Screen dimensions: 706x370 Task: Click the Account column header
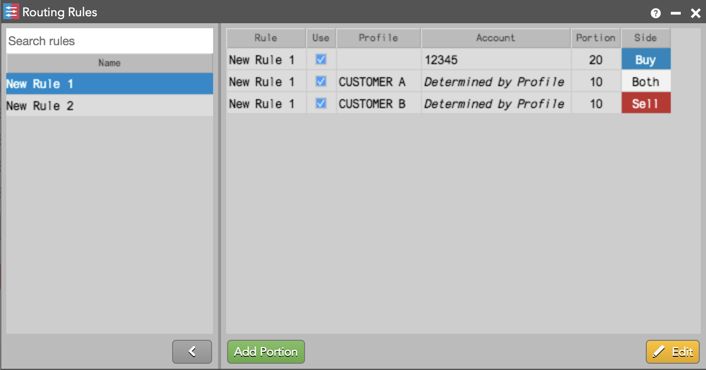(x=496, y=38)
